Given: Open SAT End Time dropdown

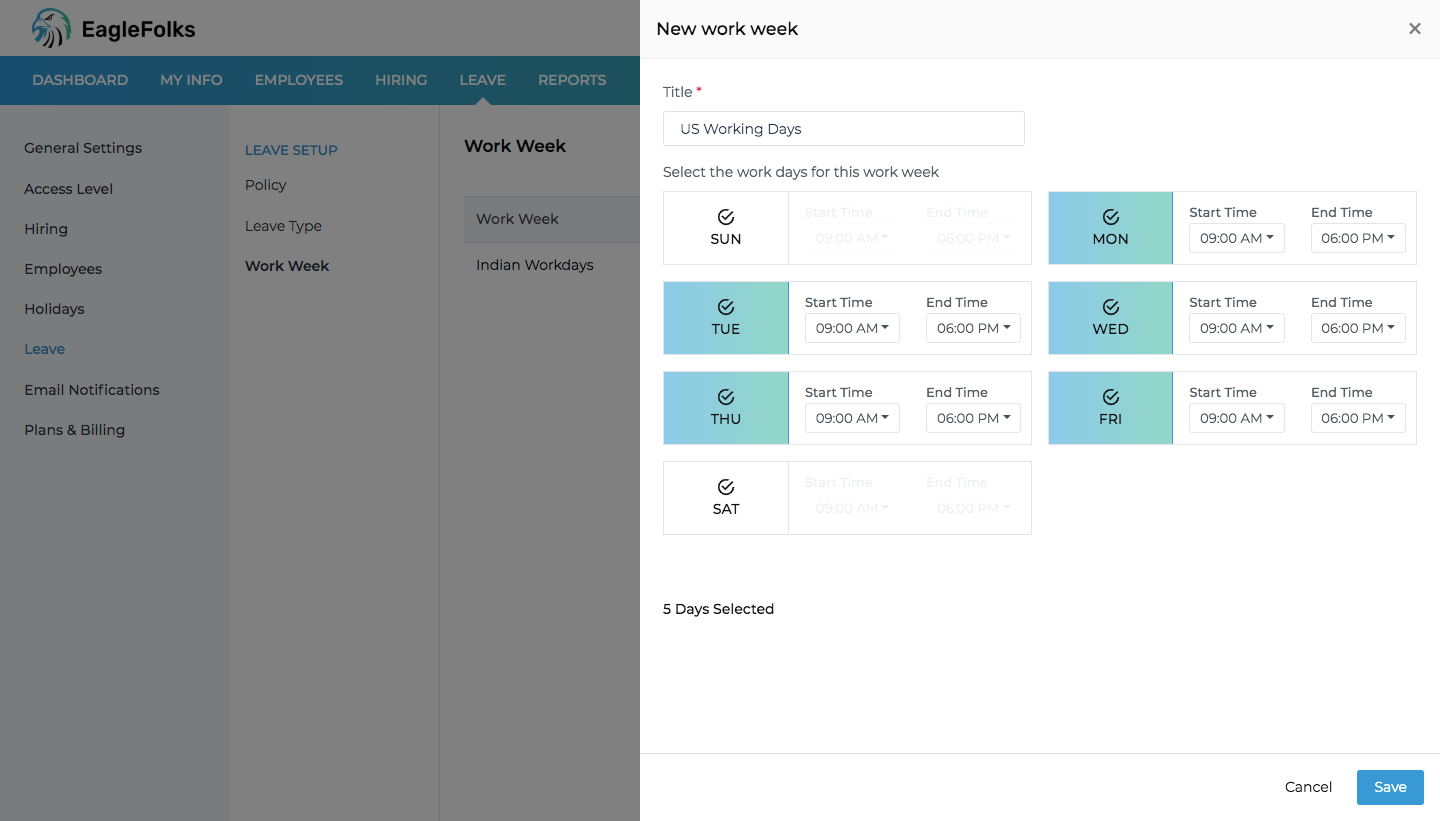Looking at the screenshot, I should pos(973,508).
